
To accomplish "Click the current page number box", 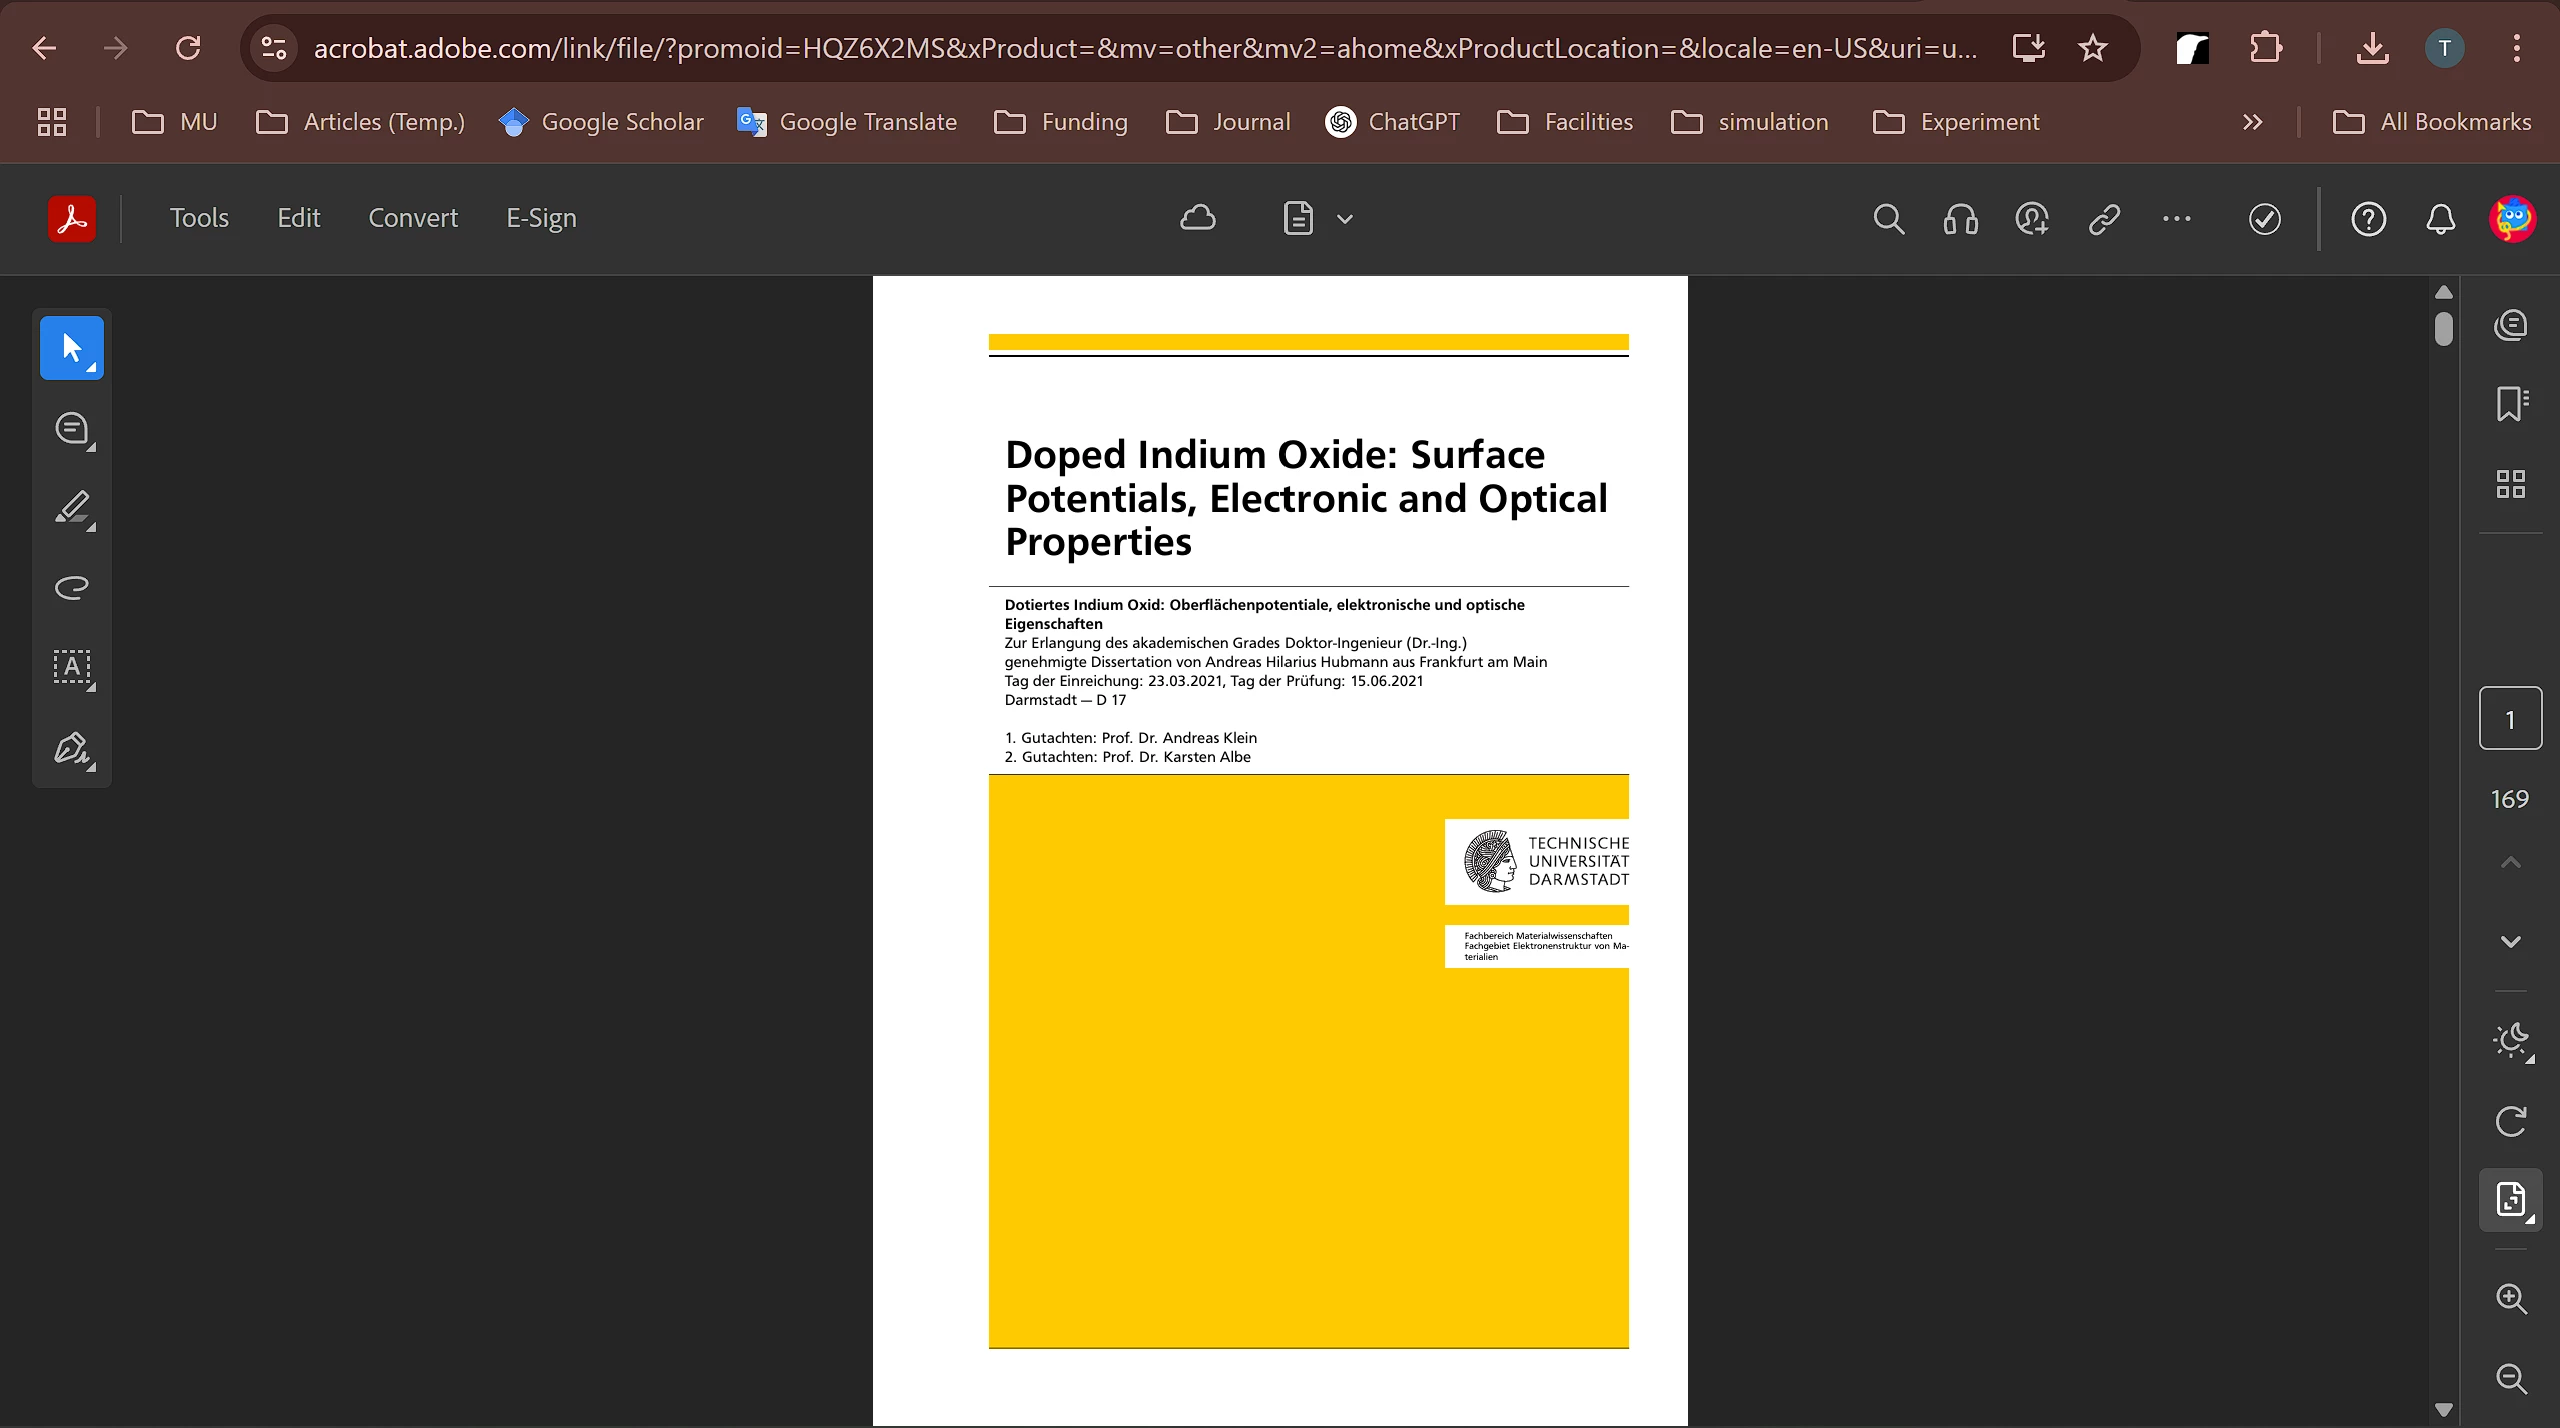I will 2511,719.
